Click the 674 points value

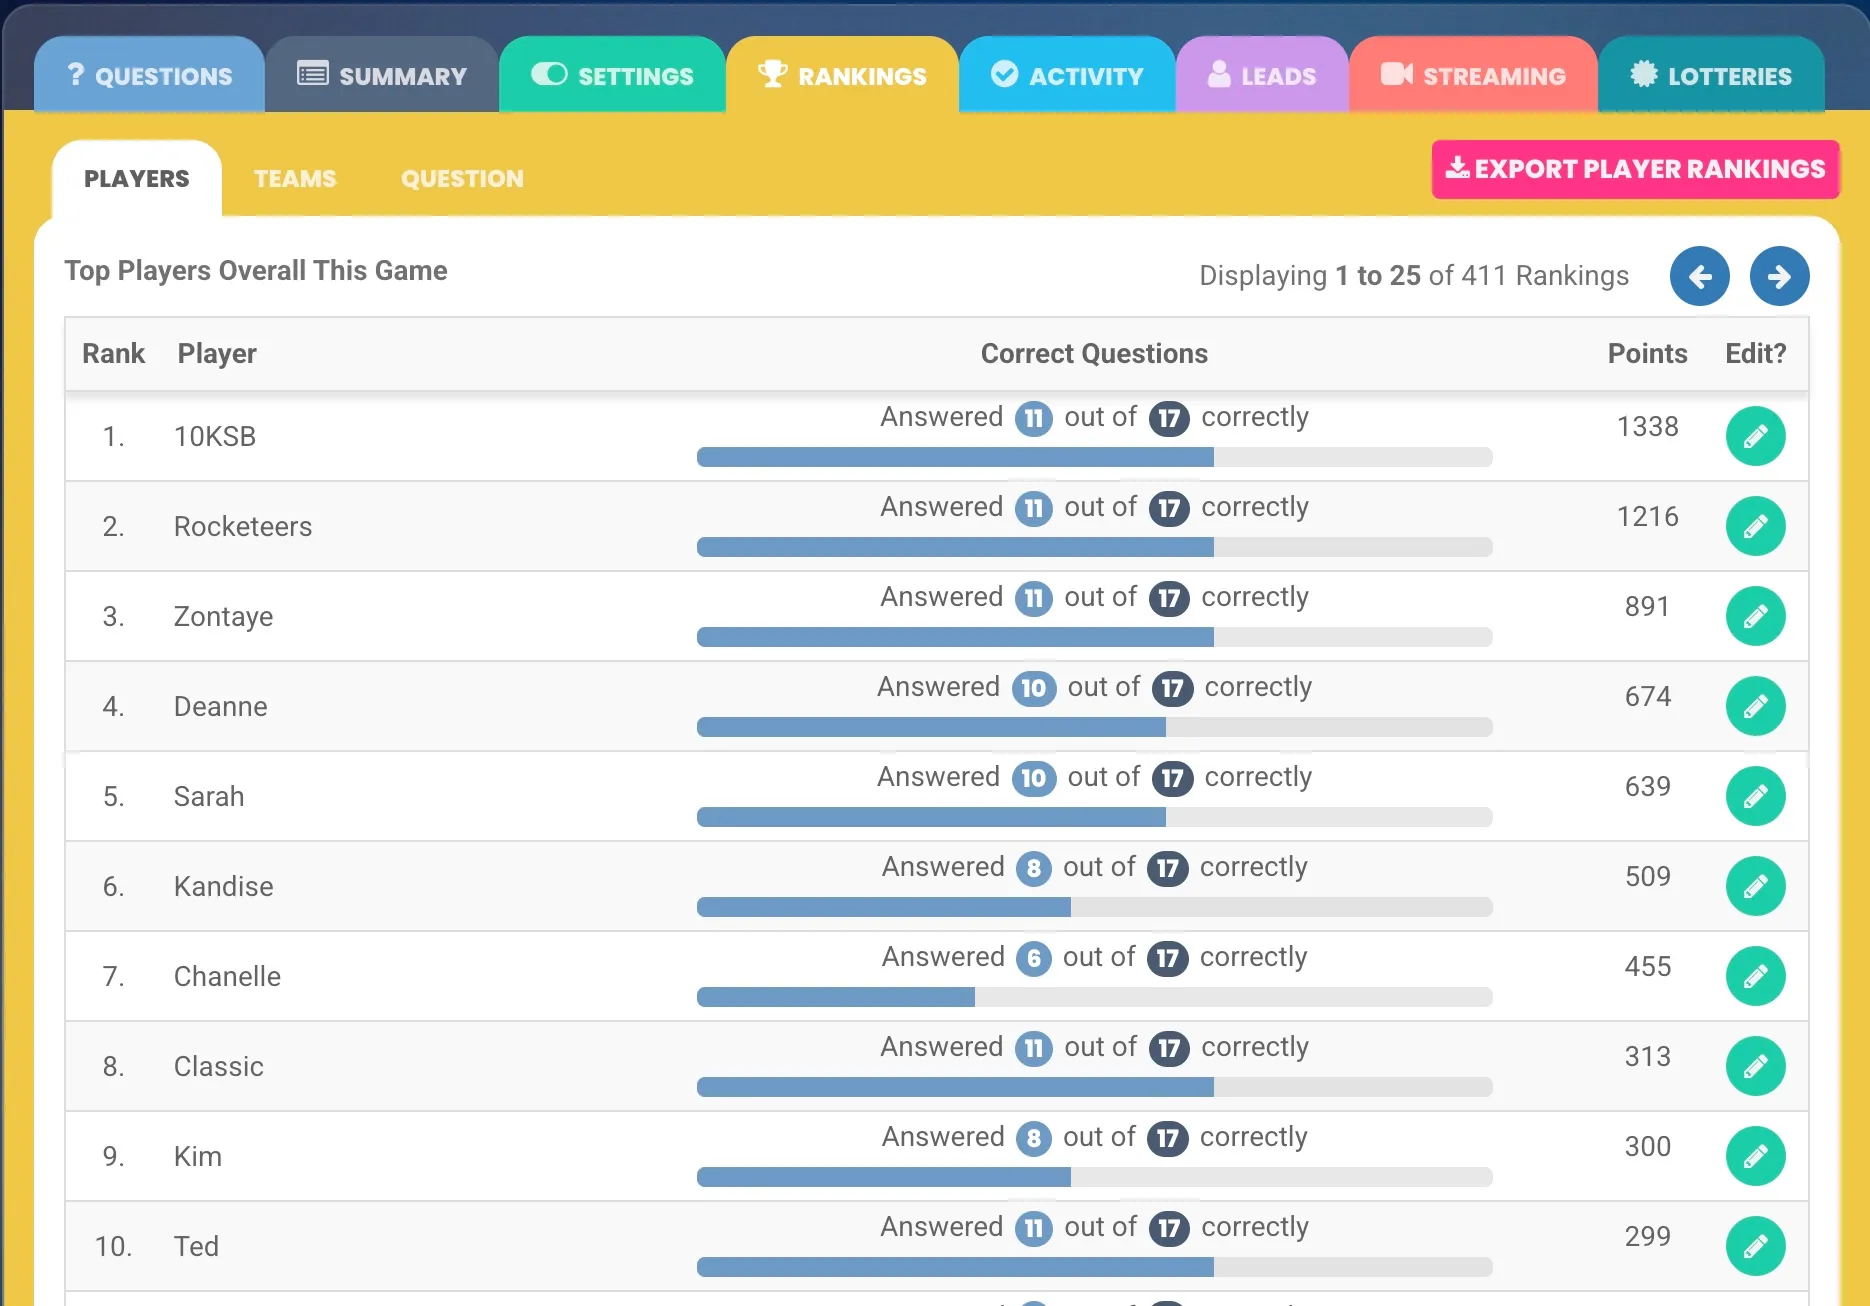coord(1647,696)
